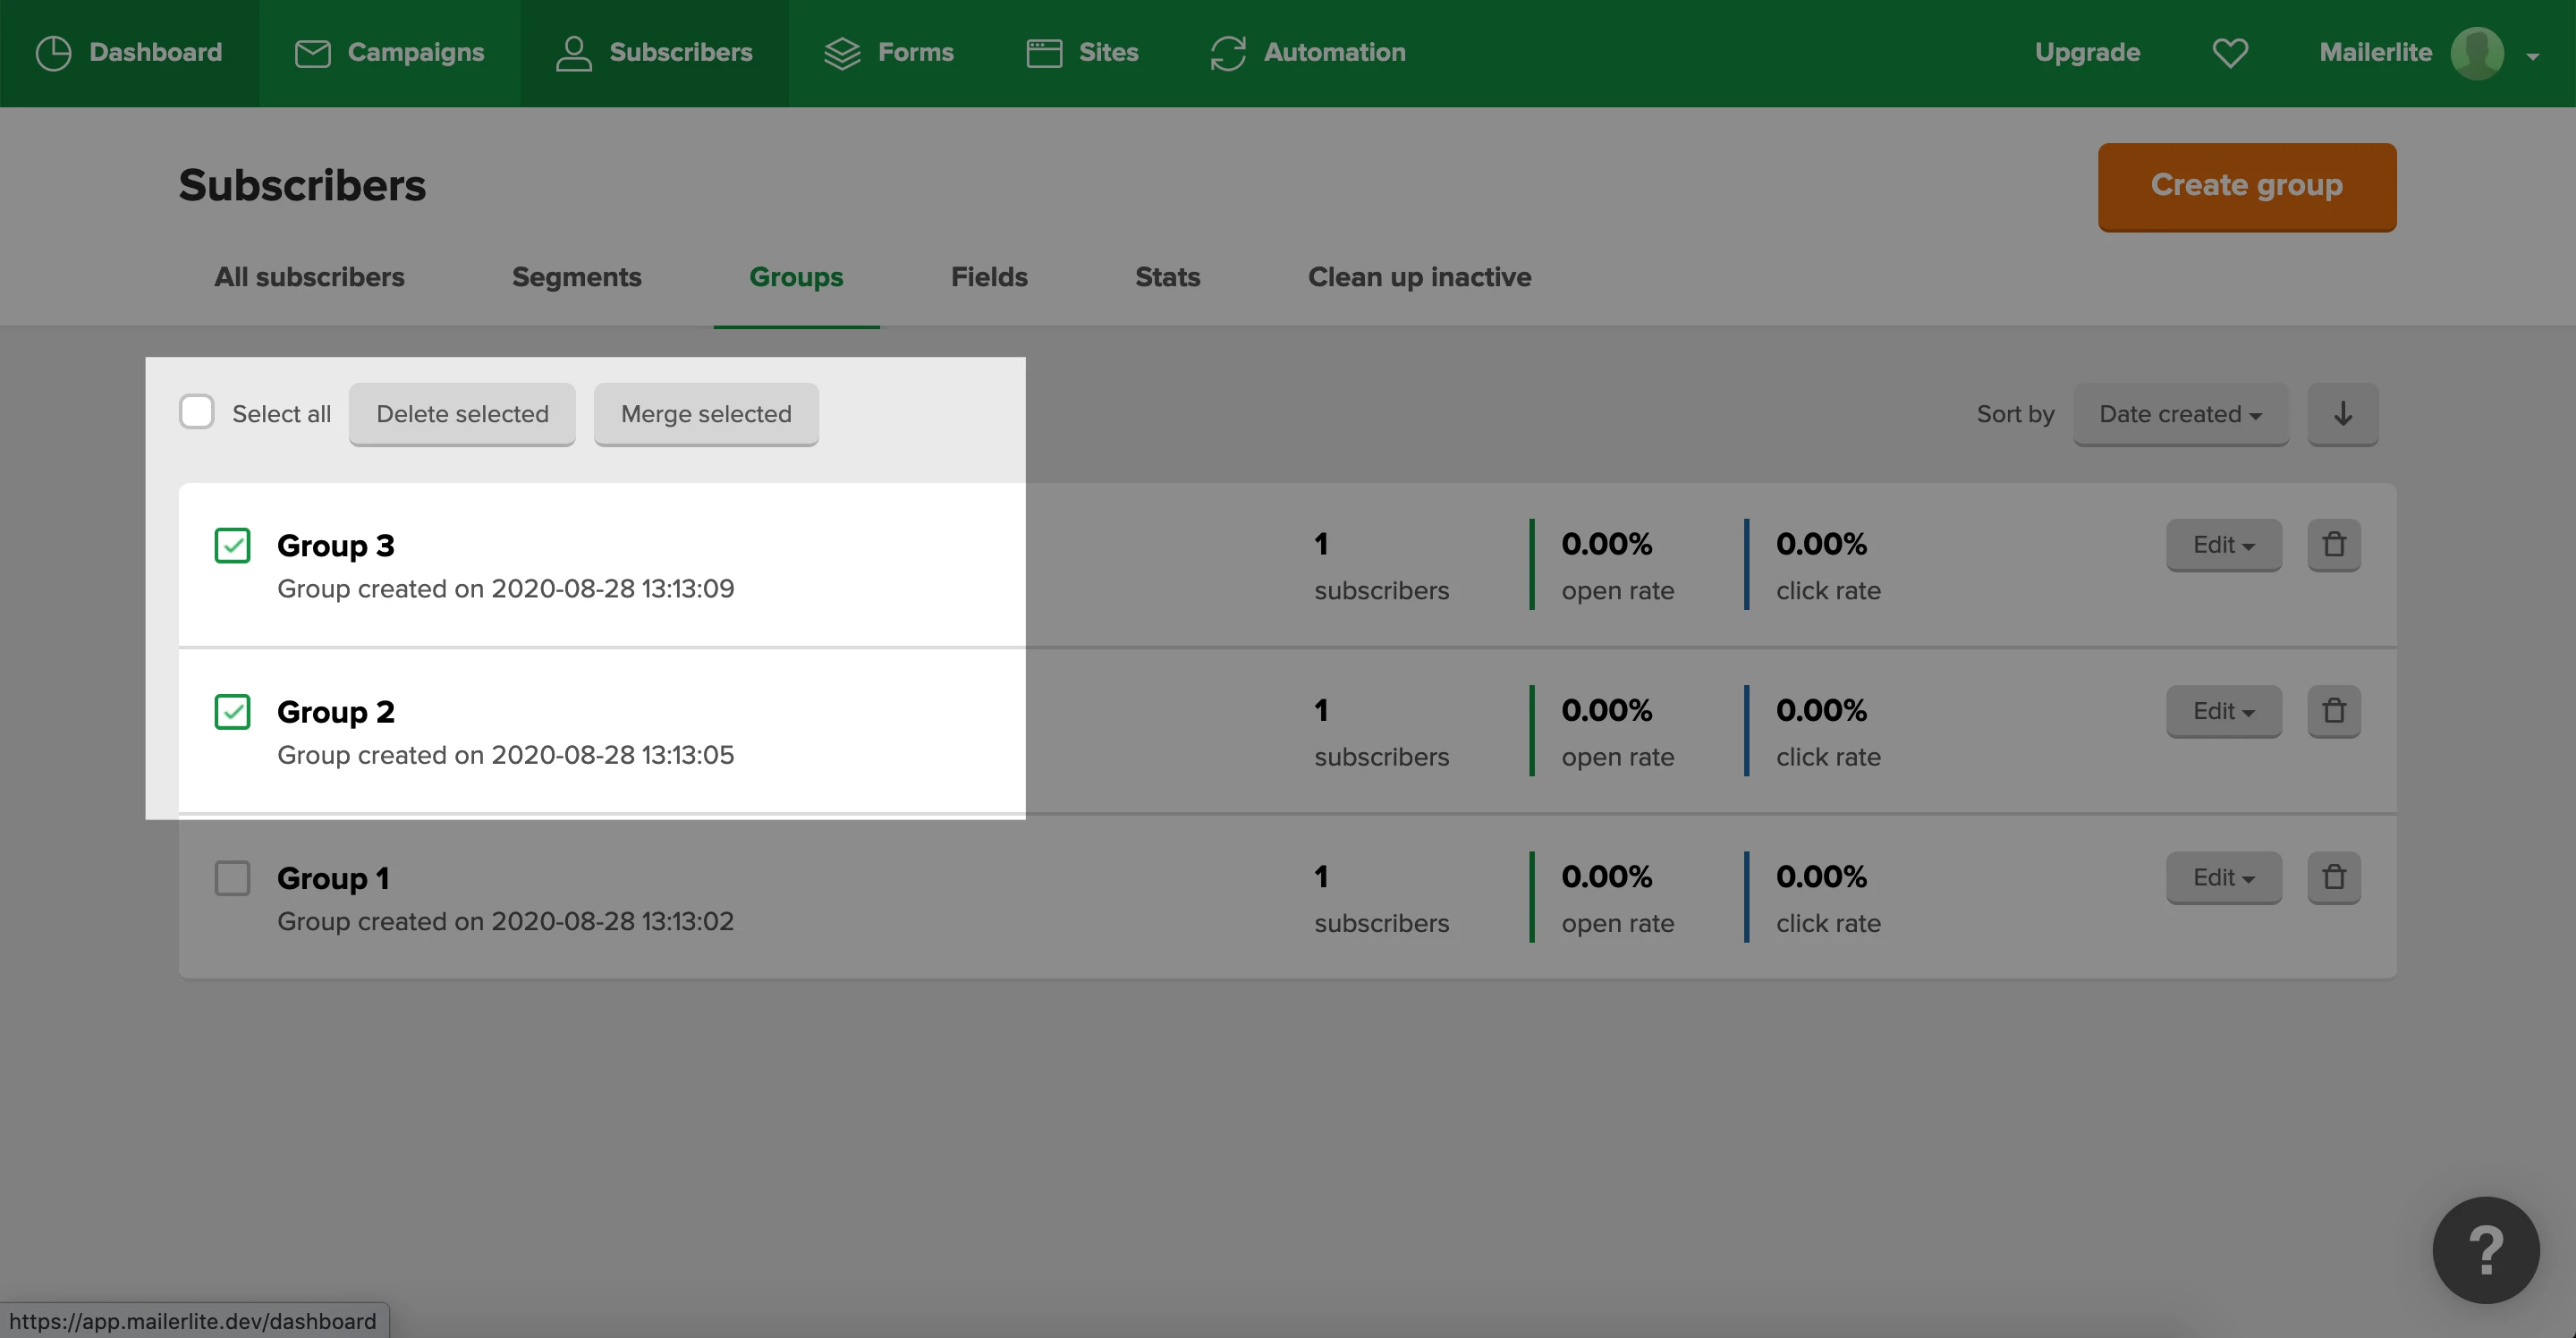
Task: Click the Automation refresh arrows icon
Action: coord(1228,53)
